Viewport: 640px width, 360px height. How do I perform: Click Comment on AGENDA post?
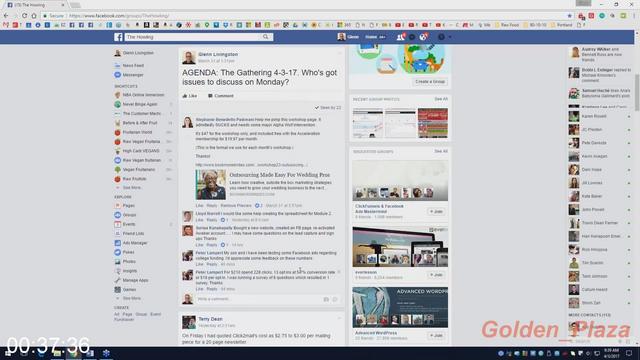221,96
